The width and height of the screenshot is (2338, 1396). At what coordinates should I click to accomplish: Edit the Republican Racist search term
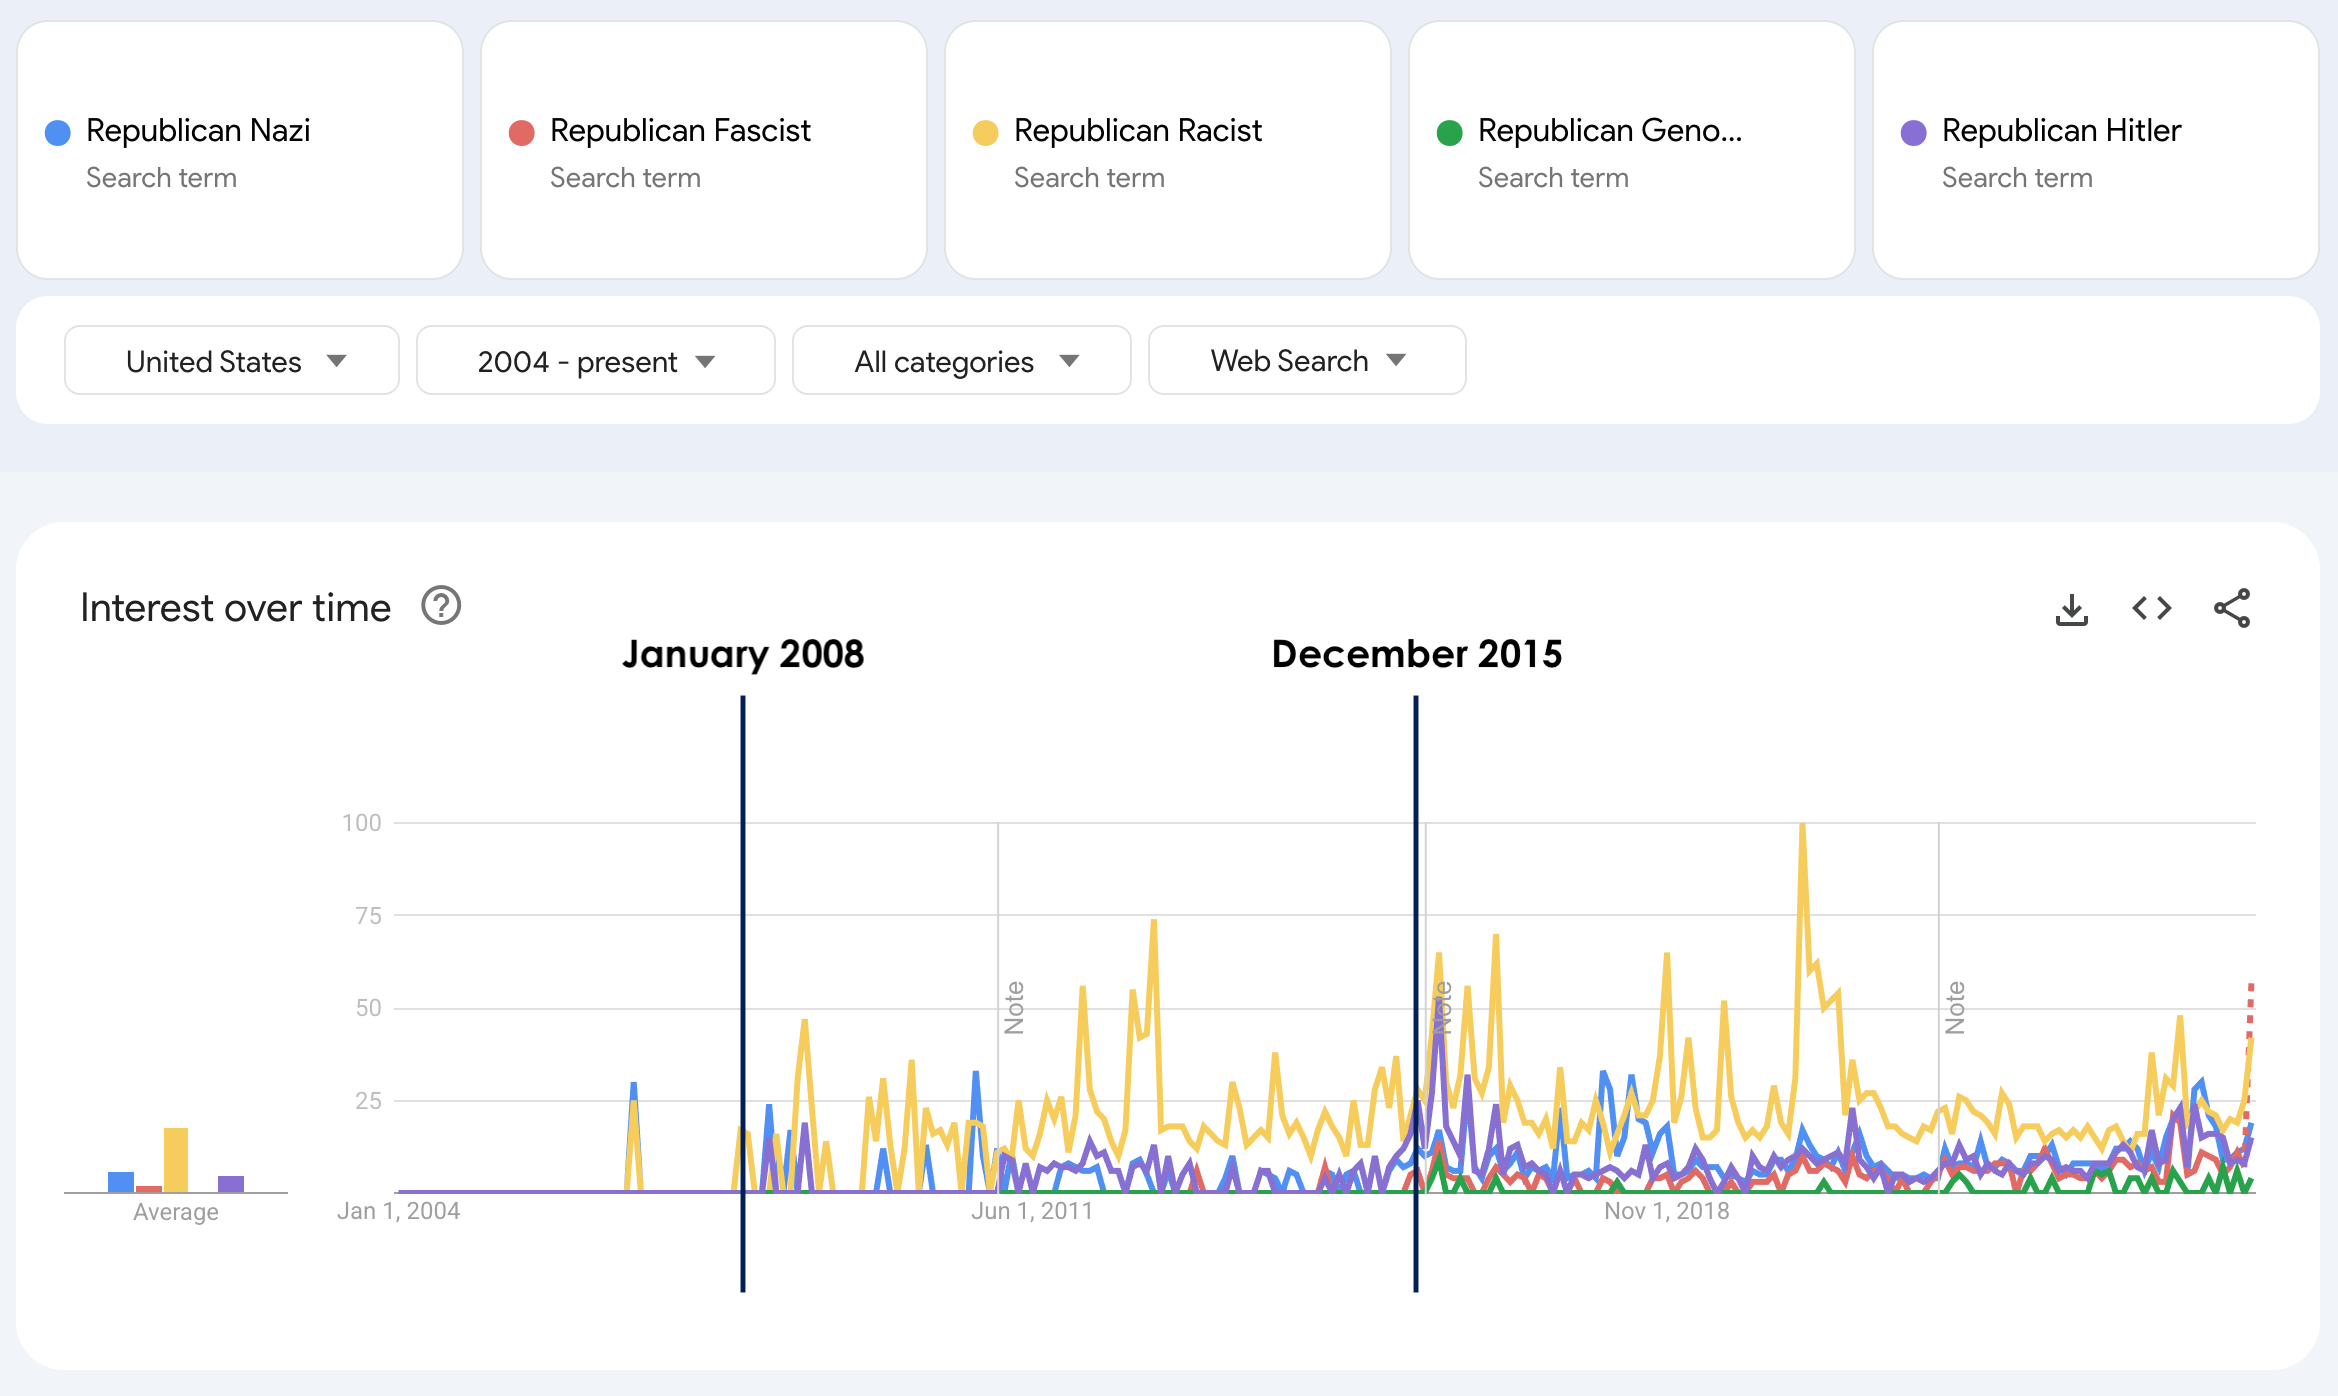(1137, 131)
